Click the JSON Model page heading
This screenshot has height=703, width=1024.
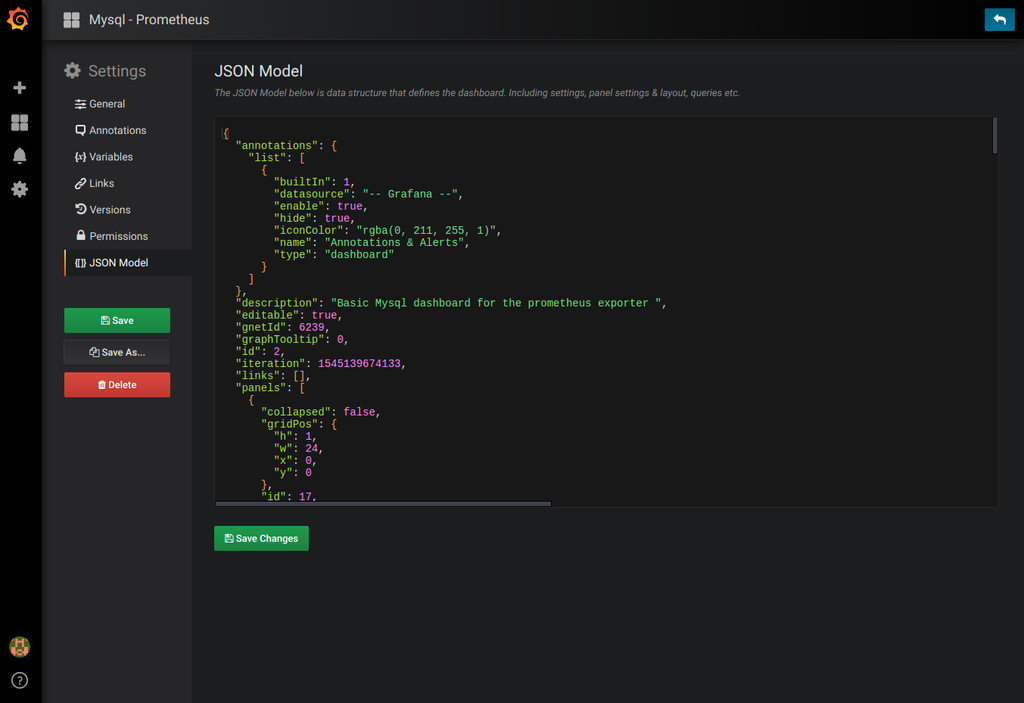click(x=259, y=71)
